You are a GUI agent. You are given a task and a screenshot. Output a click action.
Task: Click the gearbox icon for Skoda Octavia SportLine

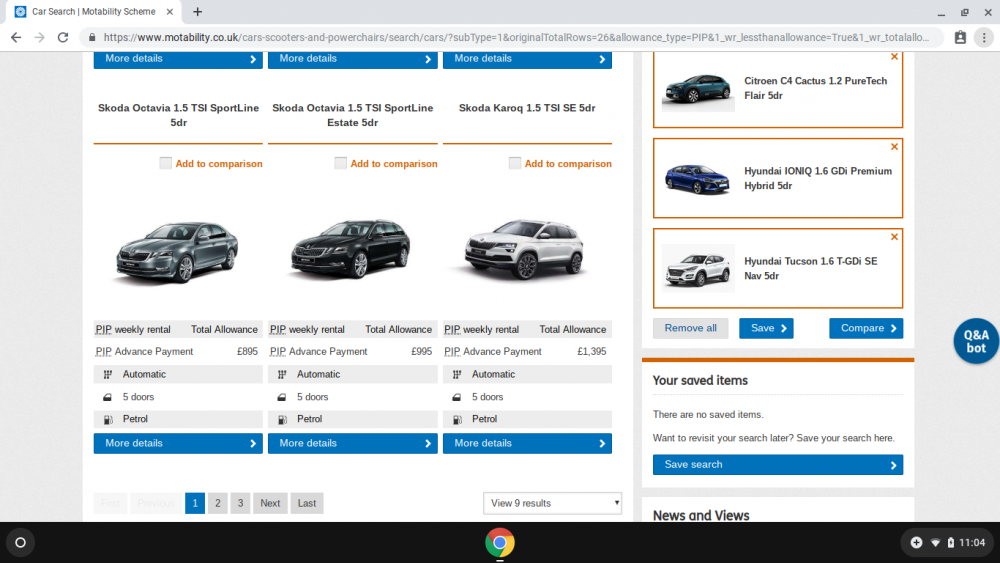pos(108,374)
